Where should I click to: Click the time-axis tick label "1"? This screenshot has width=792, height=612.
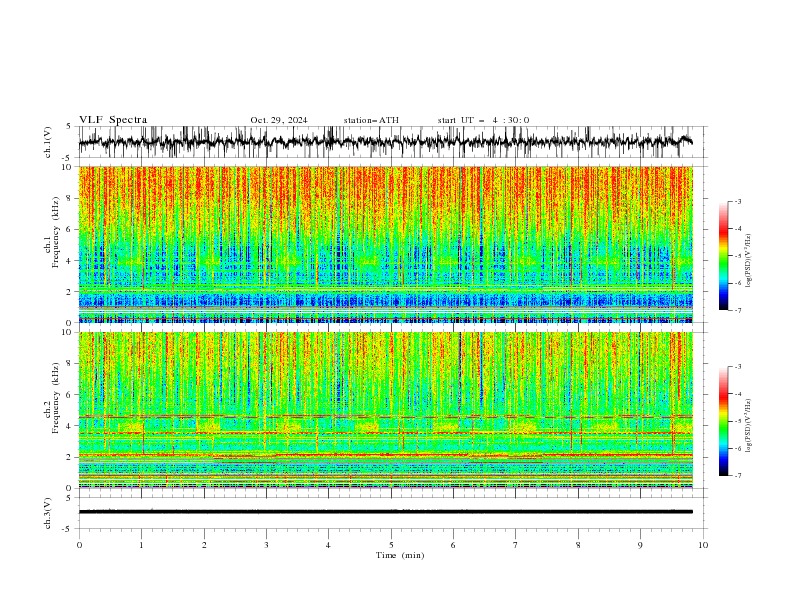141,545
